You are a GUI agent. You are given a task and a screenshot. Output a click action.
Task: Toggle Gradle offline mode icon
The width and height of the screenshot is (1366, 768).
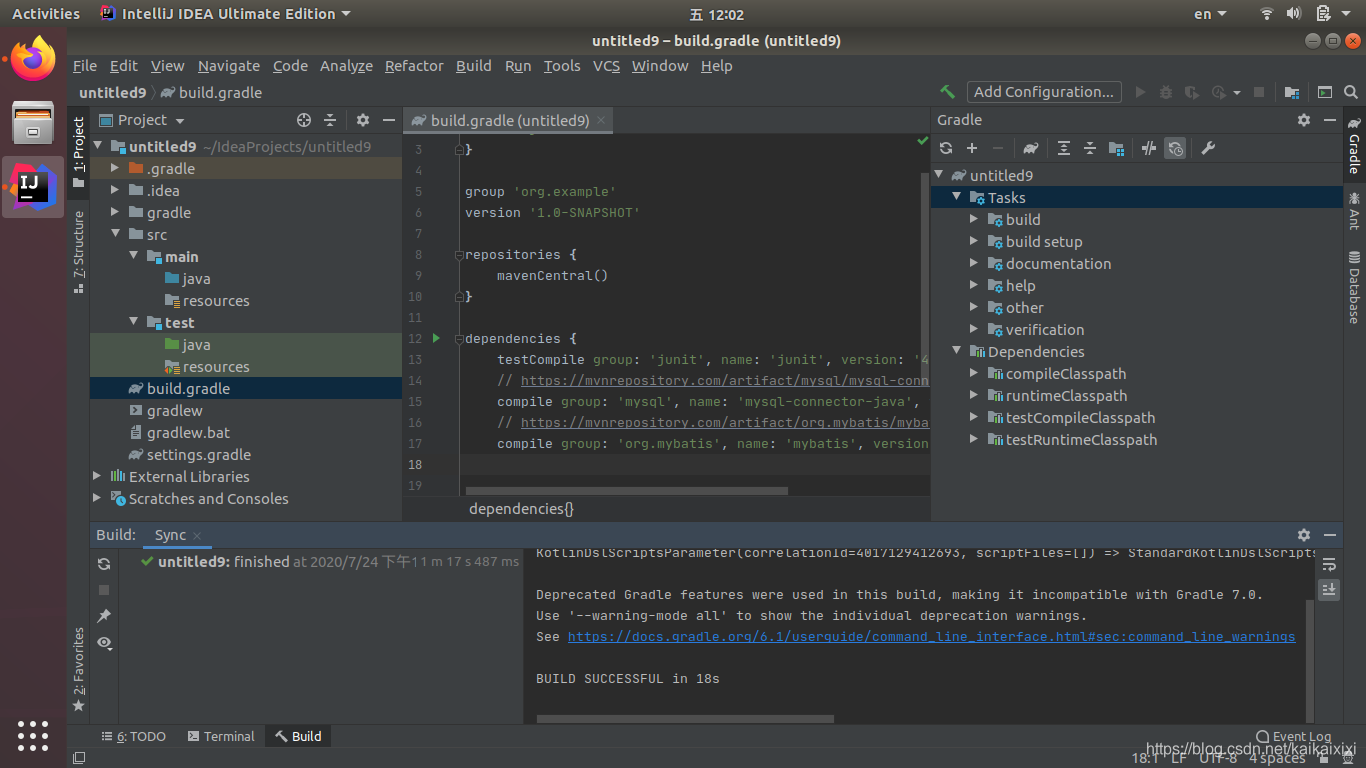[1149, 148]
